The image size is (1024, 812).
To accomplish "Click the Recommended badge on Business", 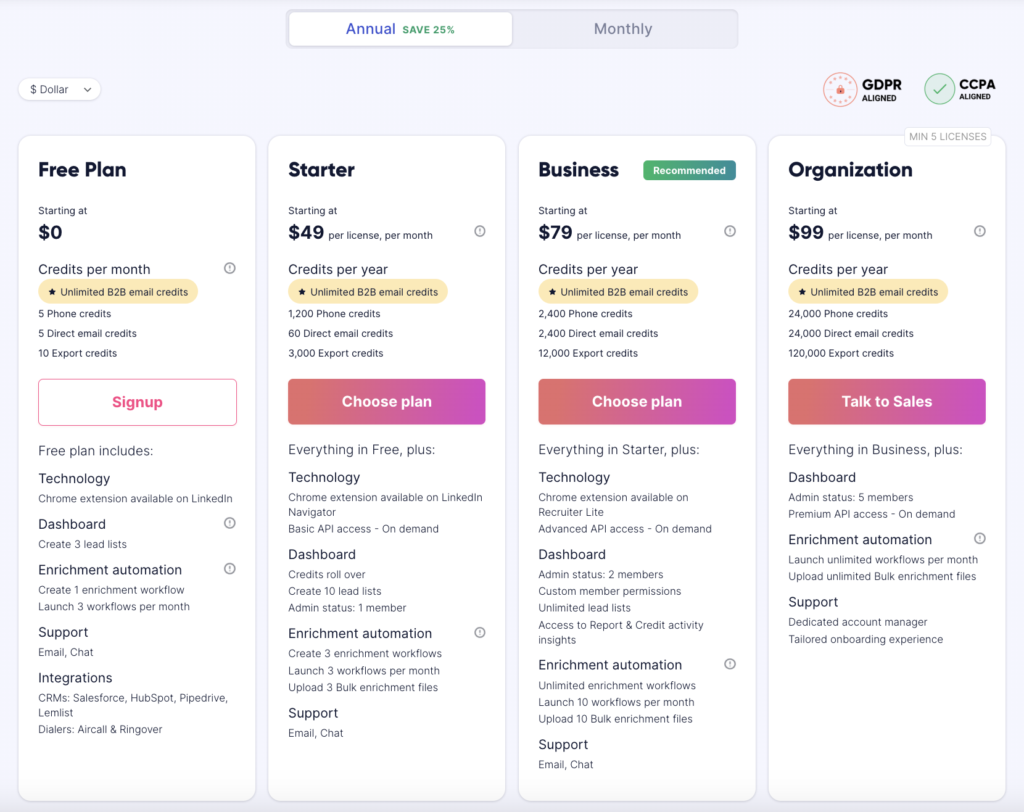I will 689,171.
